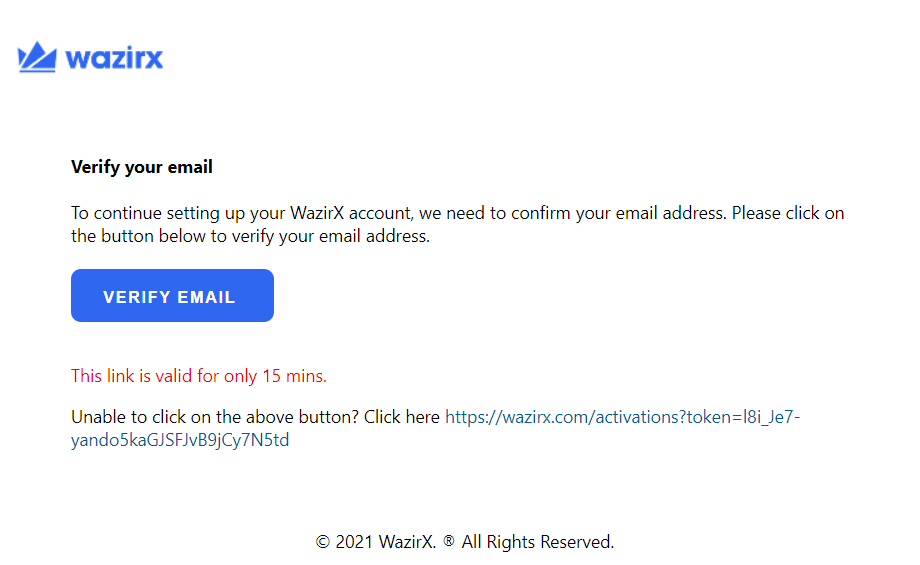920x565 pixels.
Task: Click the red 'valid for only 15 mins' notice
Action: pos(198,375)
